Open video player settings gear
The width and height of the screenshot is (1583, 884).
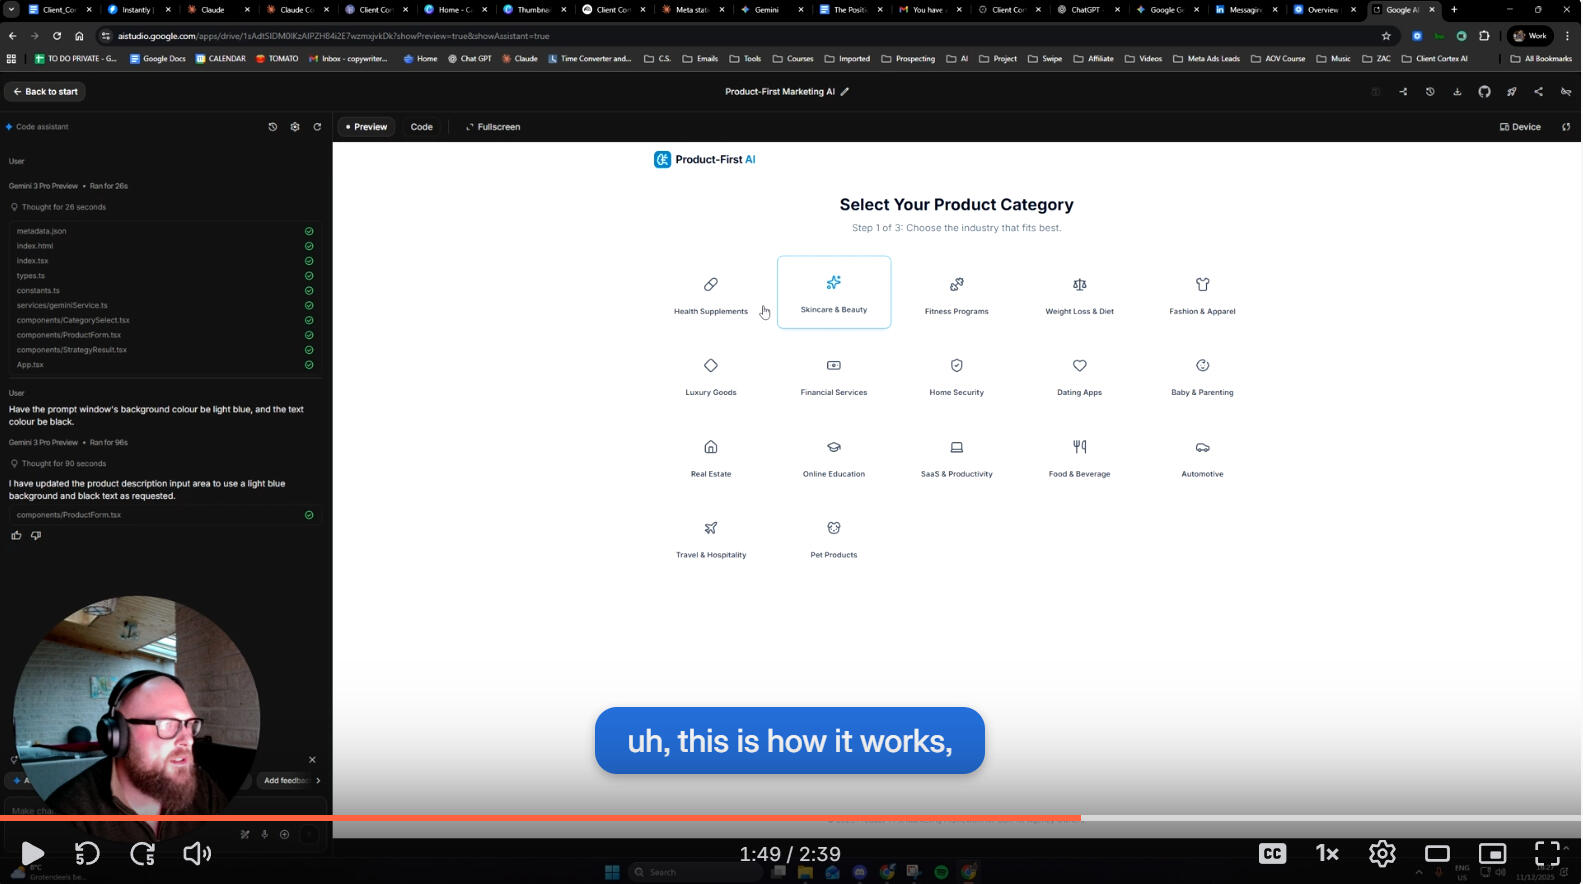point(1382,853)
